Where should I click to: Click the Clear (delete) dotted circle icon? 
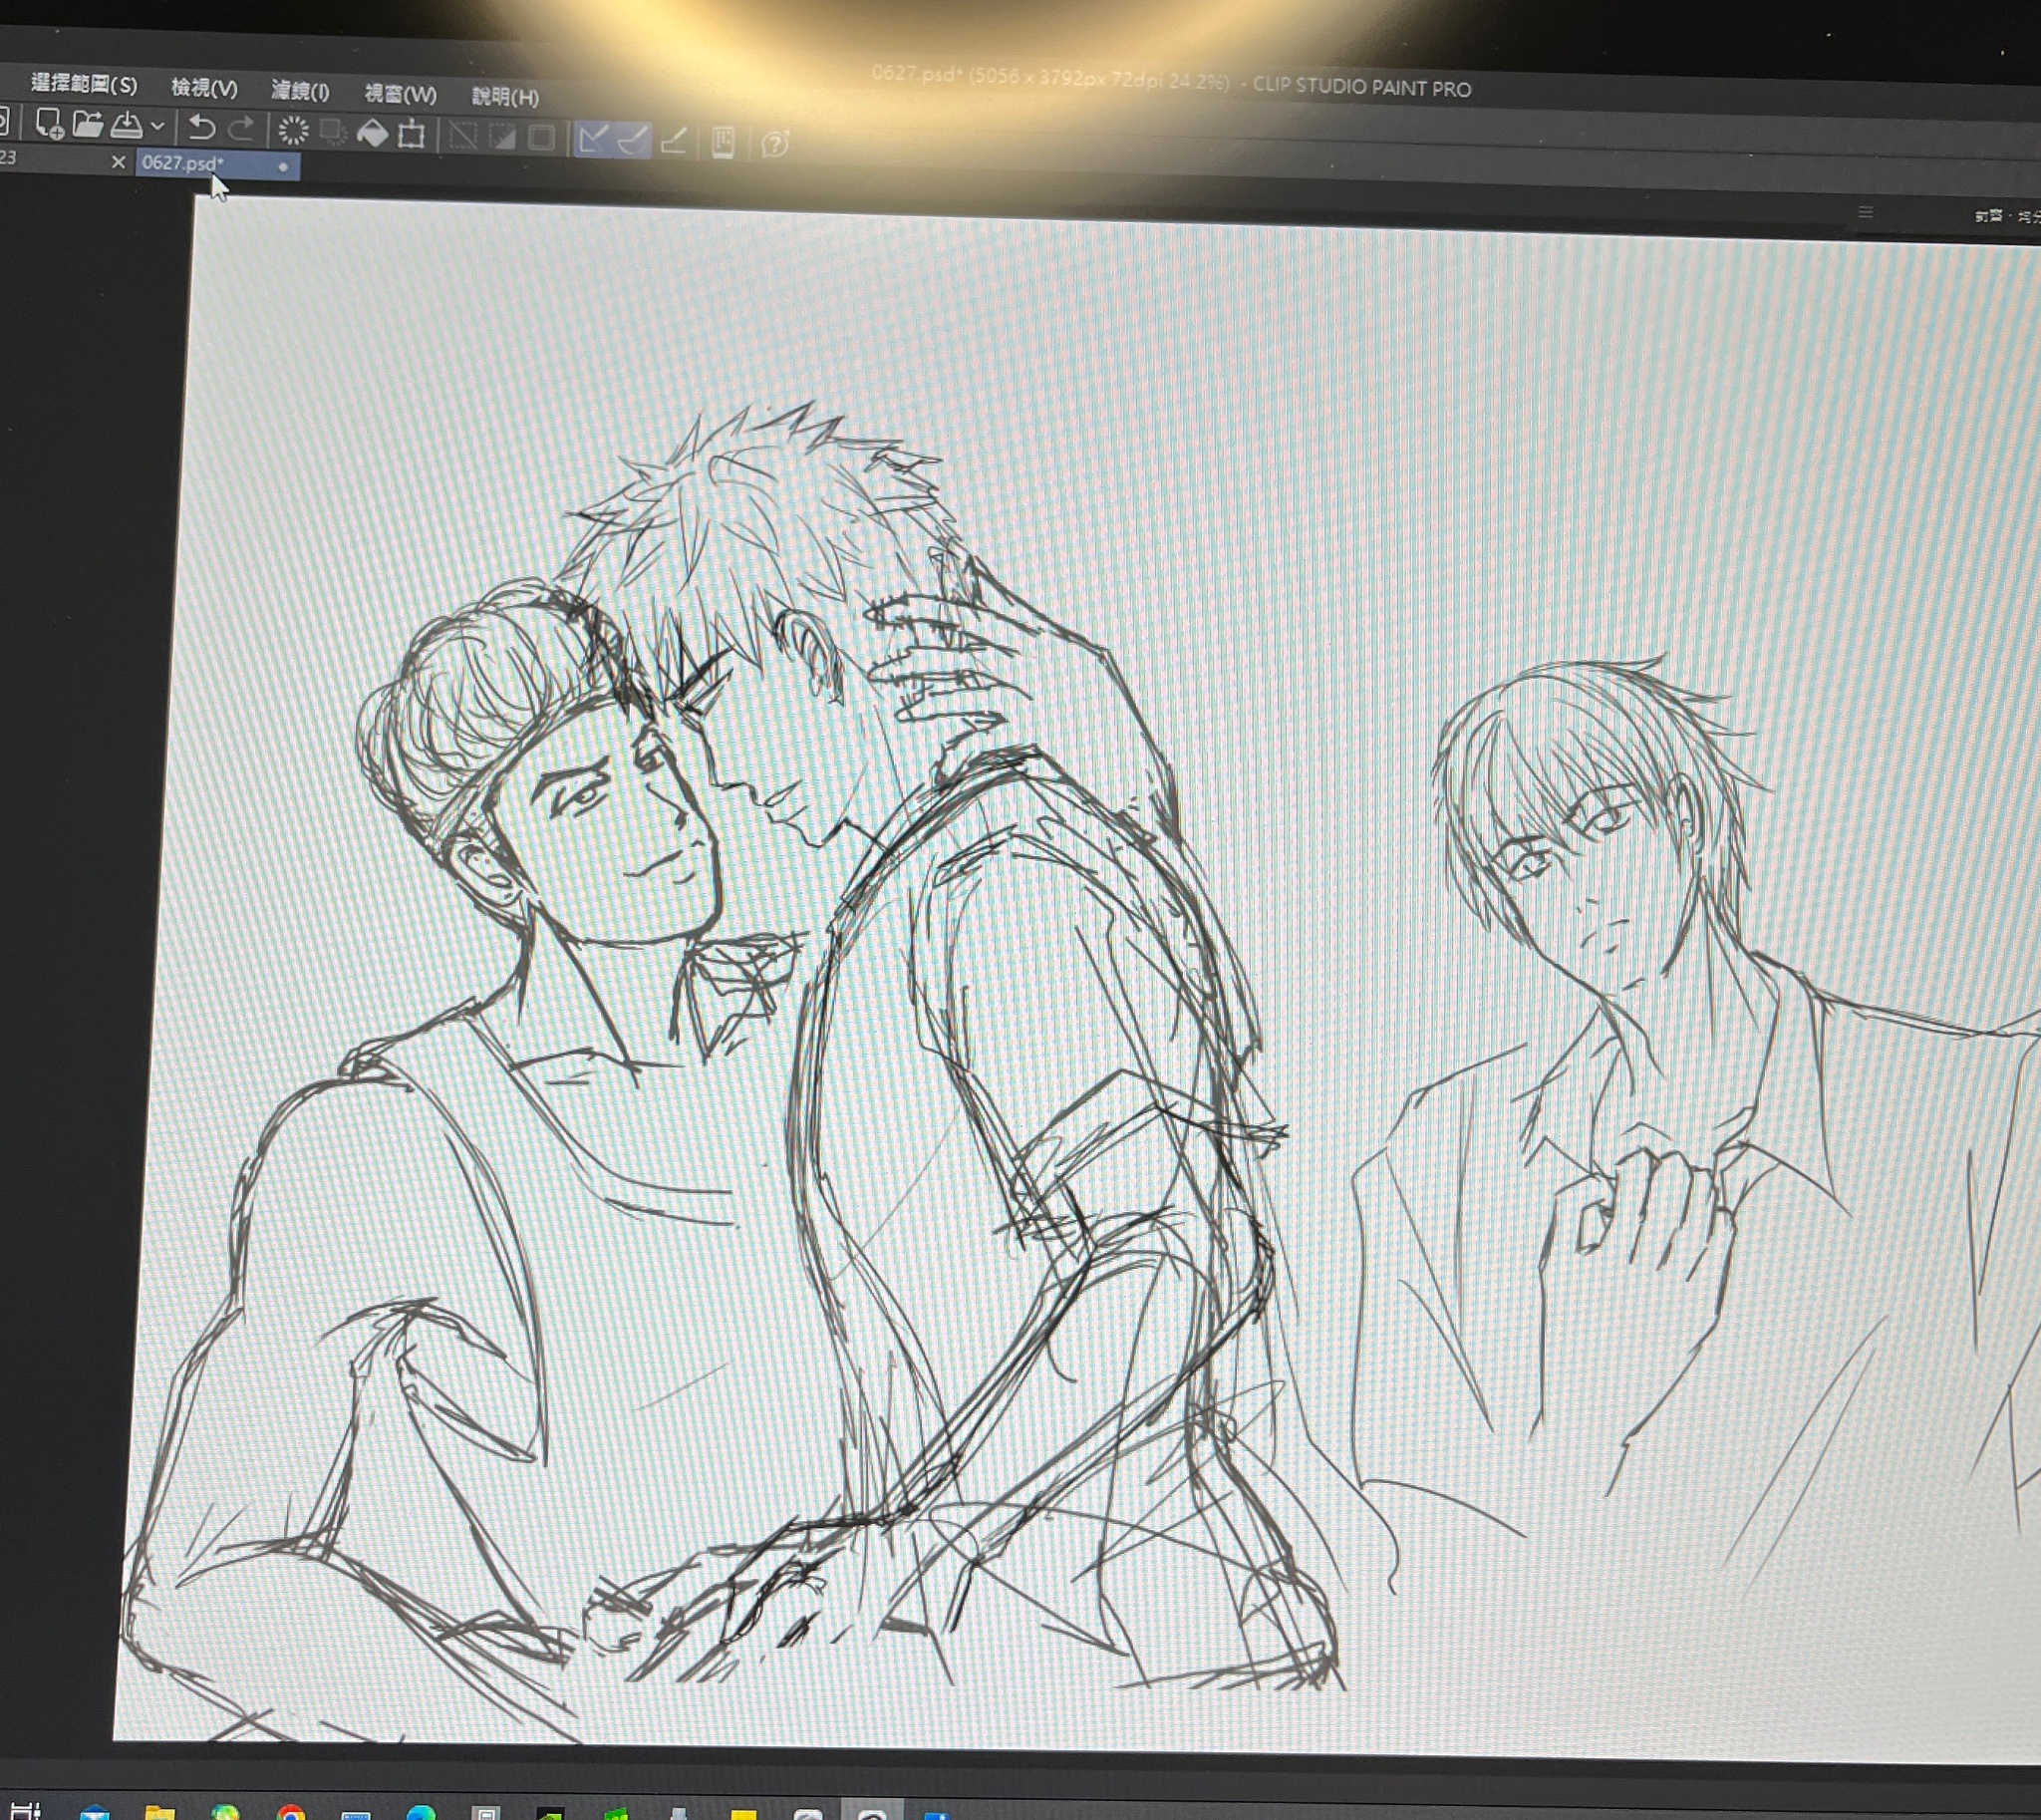293,131
